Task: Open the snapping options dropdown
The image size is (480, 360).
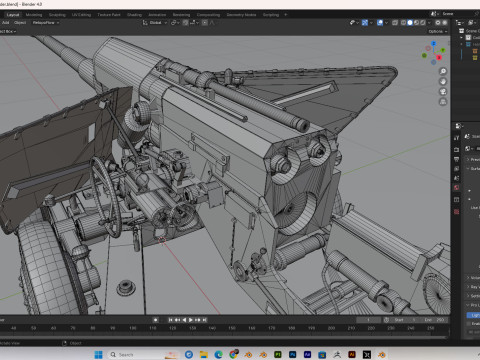Action: click(x=195, y=23)
